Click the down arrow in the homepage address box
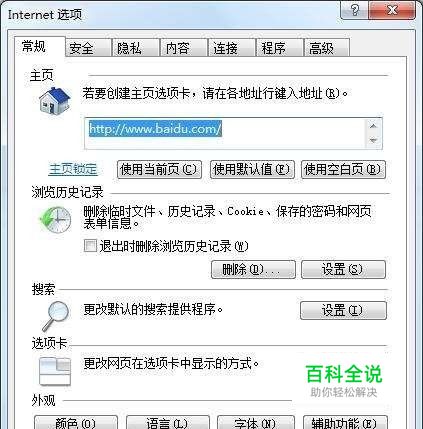This screenshot has height=429, width=423. pos(373,141)
